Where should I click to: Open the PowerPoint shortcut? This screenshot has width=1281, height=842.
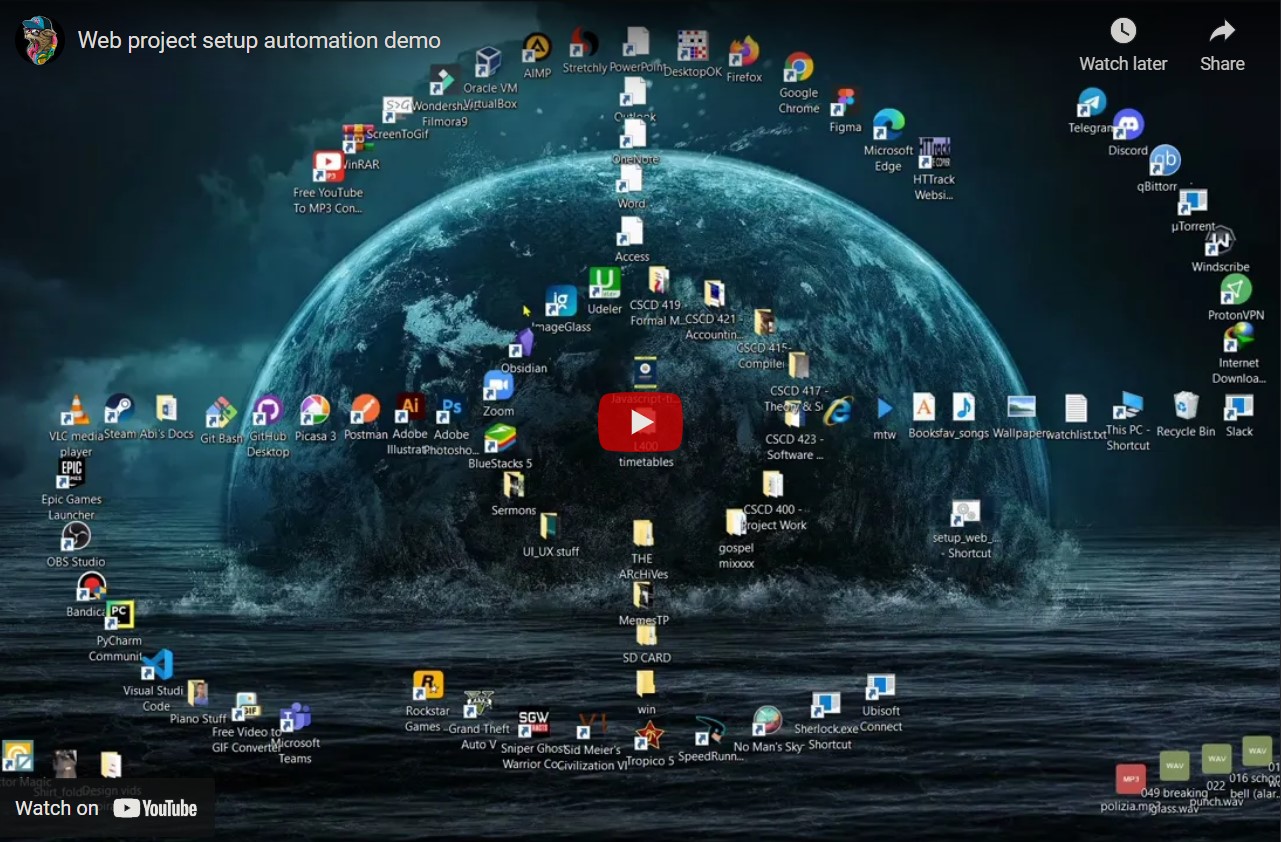[637, 43]
